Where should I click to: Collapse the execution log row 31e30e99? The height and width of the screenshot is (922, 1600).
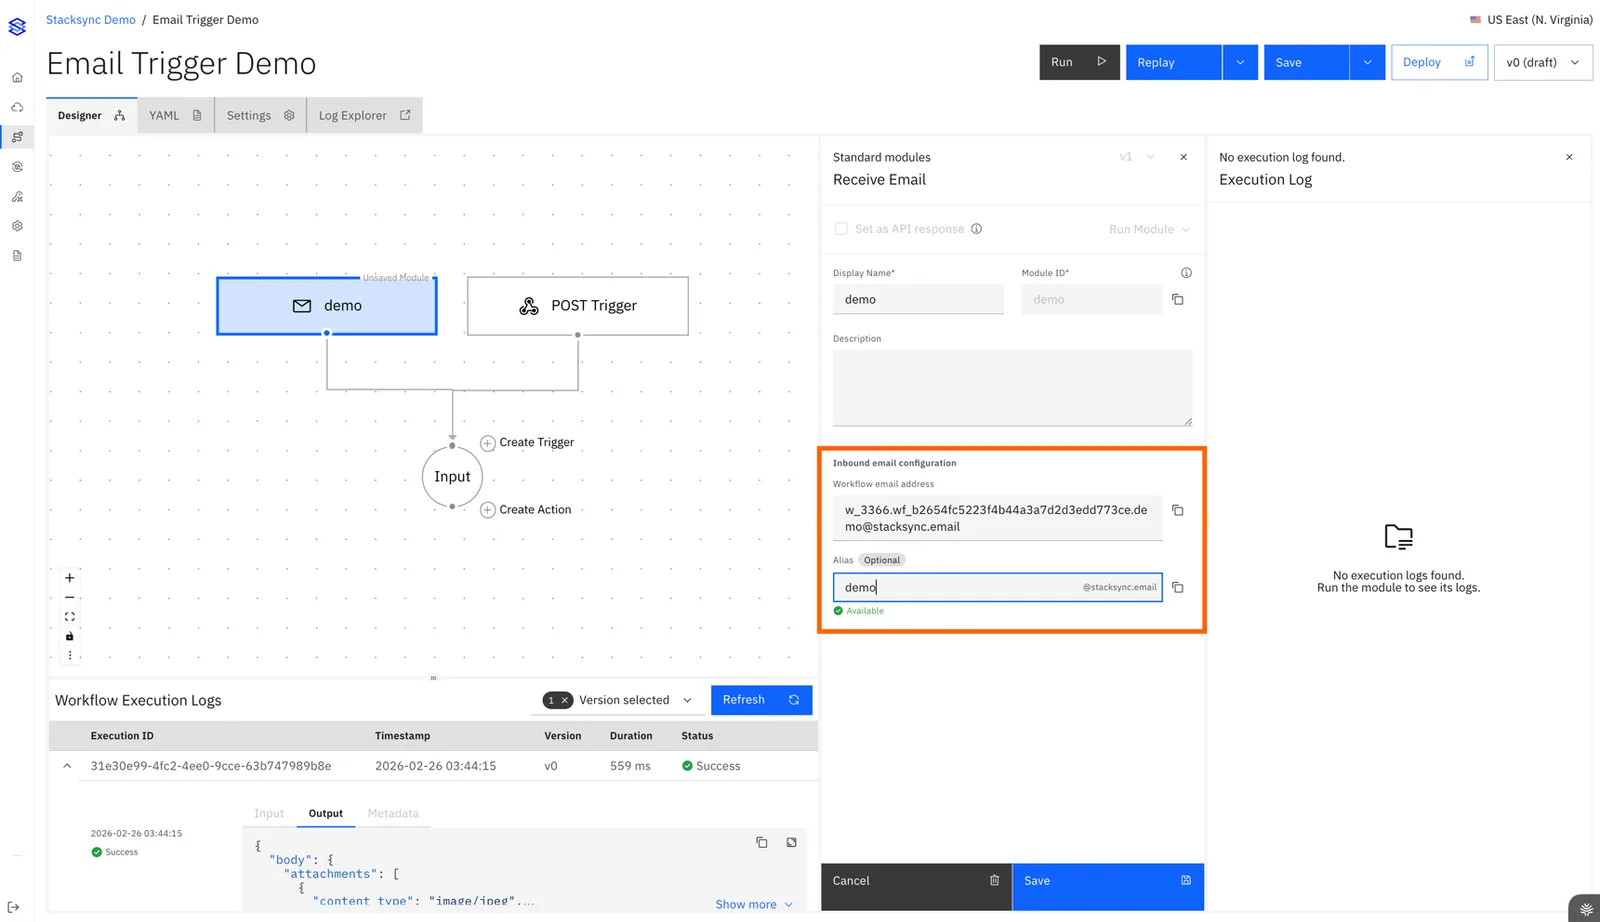click(x=67, y=766)
